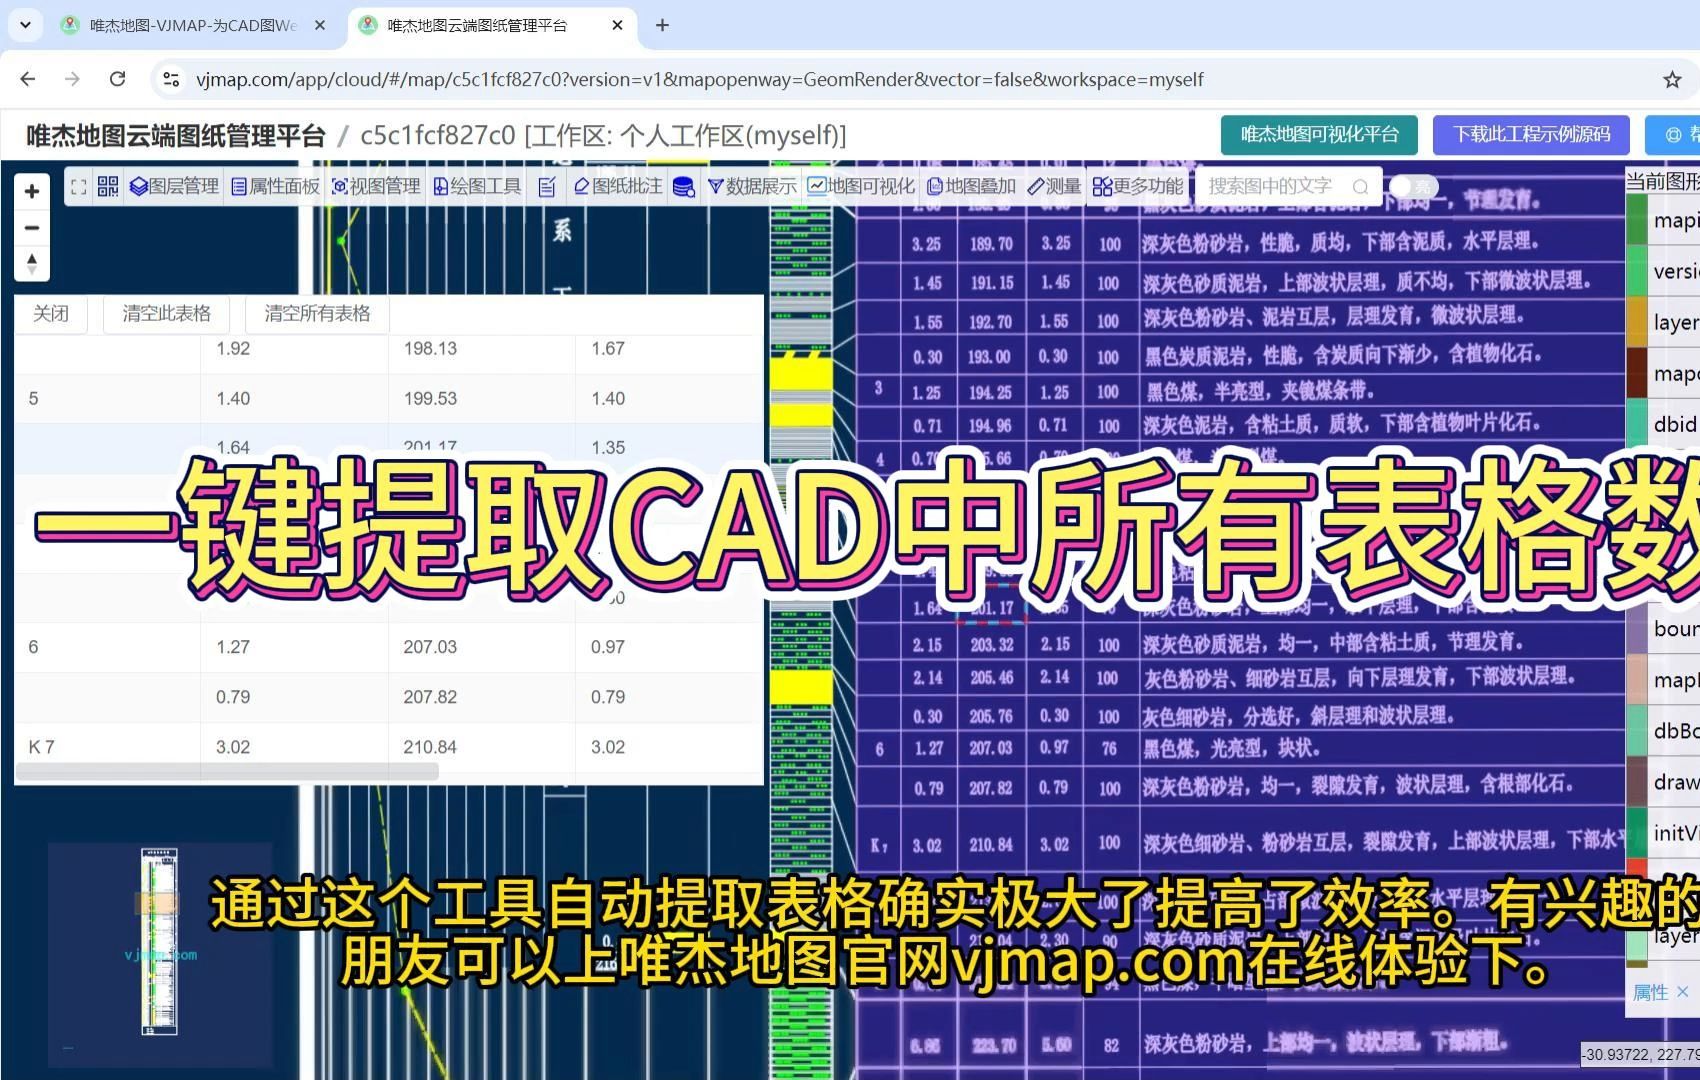This screenshot has height=1080, width=1700.
Task: Reload the current page
Action: point(117,79)
